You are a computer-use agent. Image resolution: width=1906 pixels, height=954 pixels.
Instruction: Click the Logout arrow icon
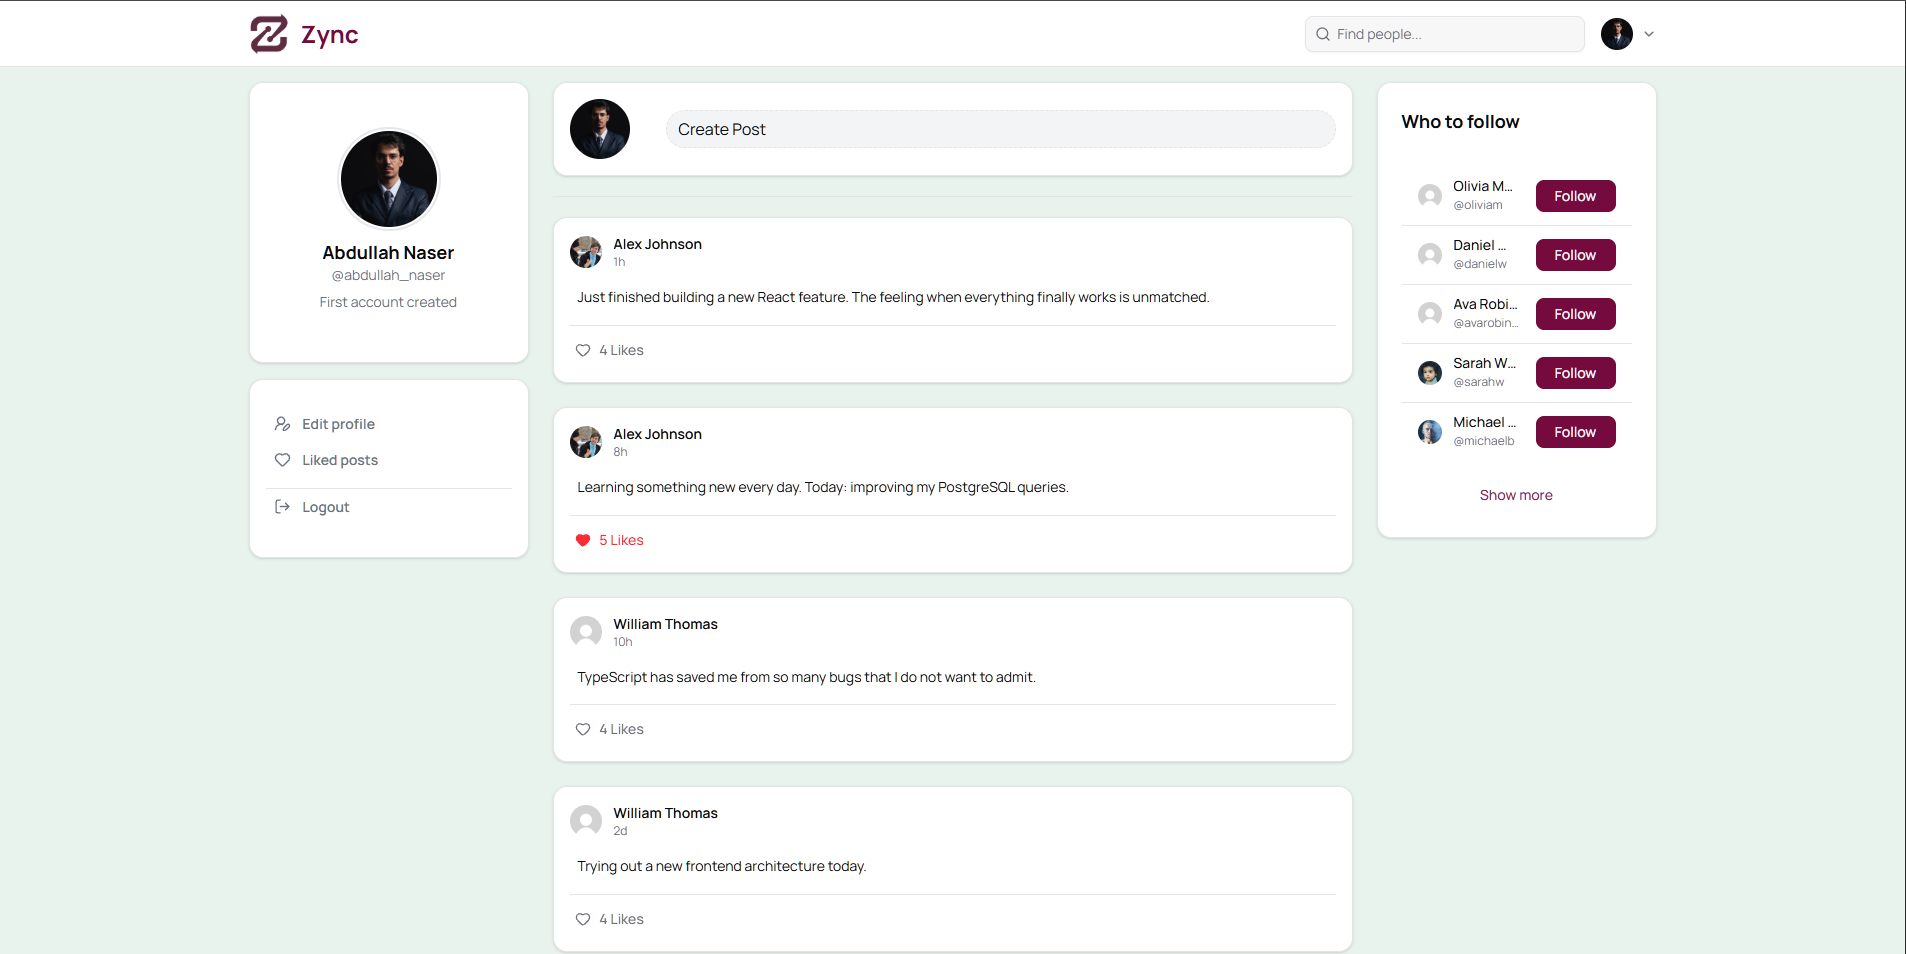coord(283,507)
